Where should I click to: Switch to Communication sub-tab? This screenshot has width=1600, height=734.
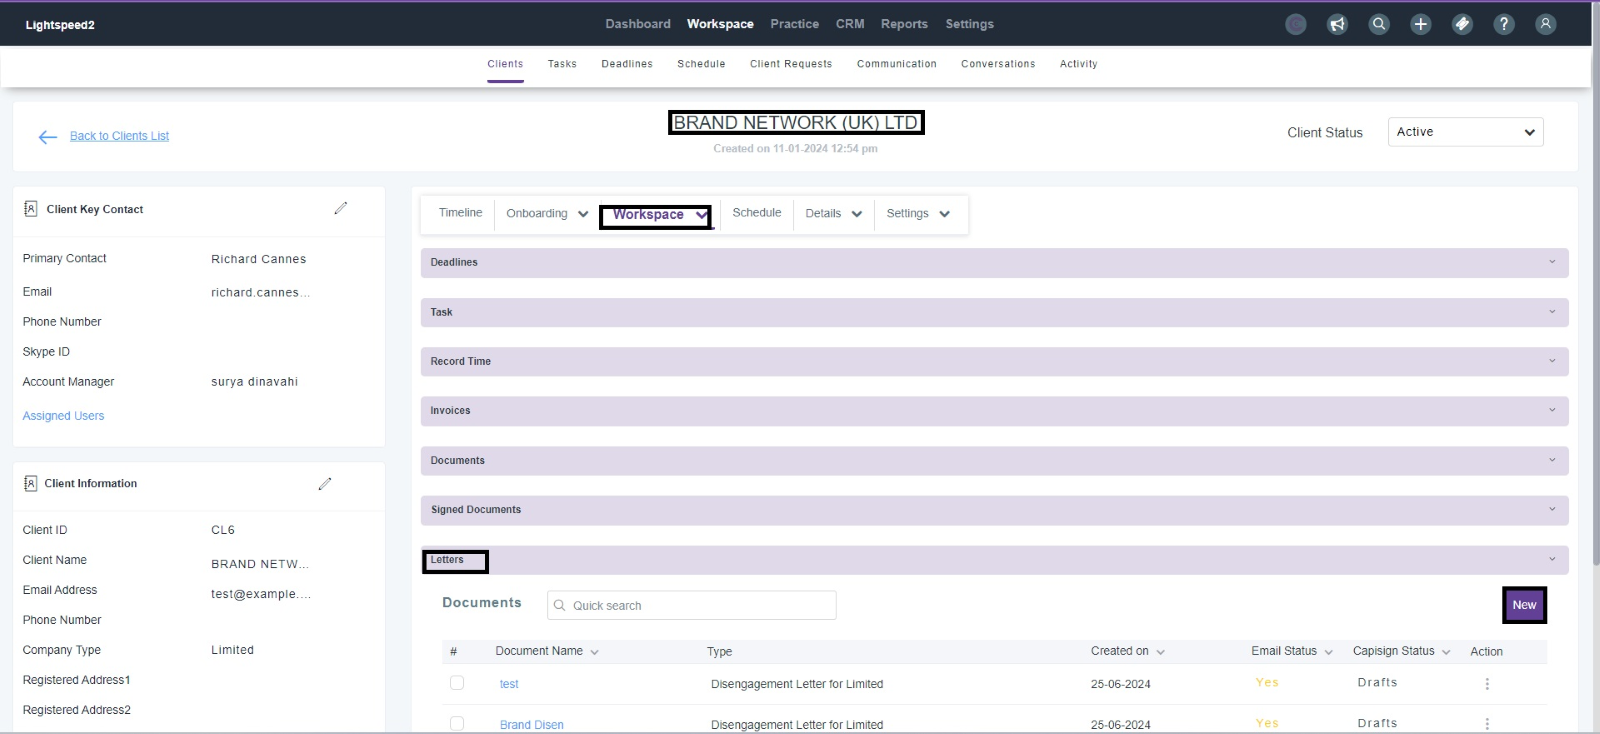(x=897, y=64)
